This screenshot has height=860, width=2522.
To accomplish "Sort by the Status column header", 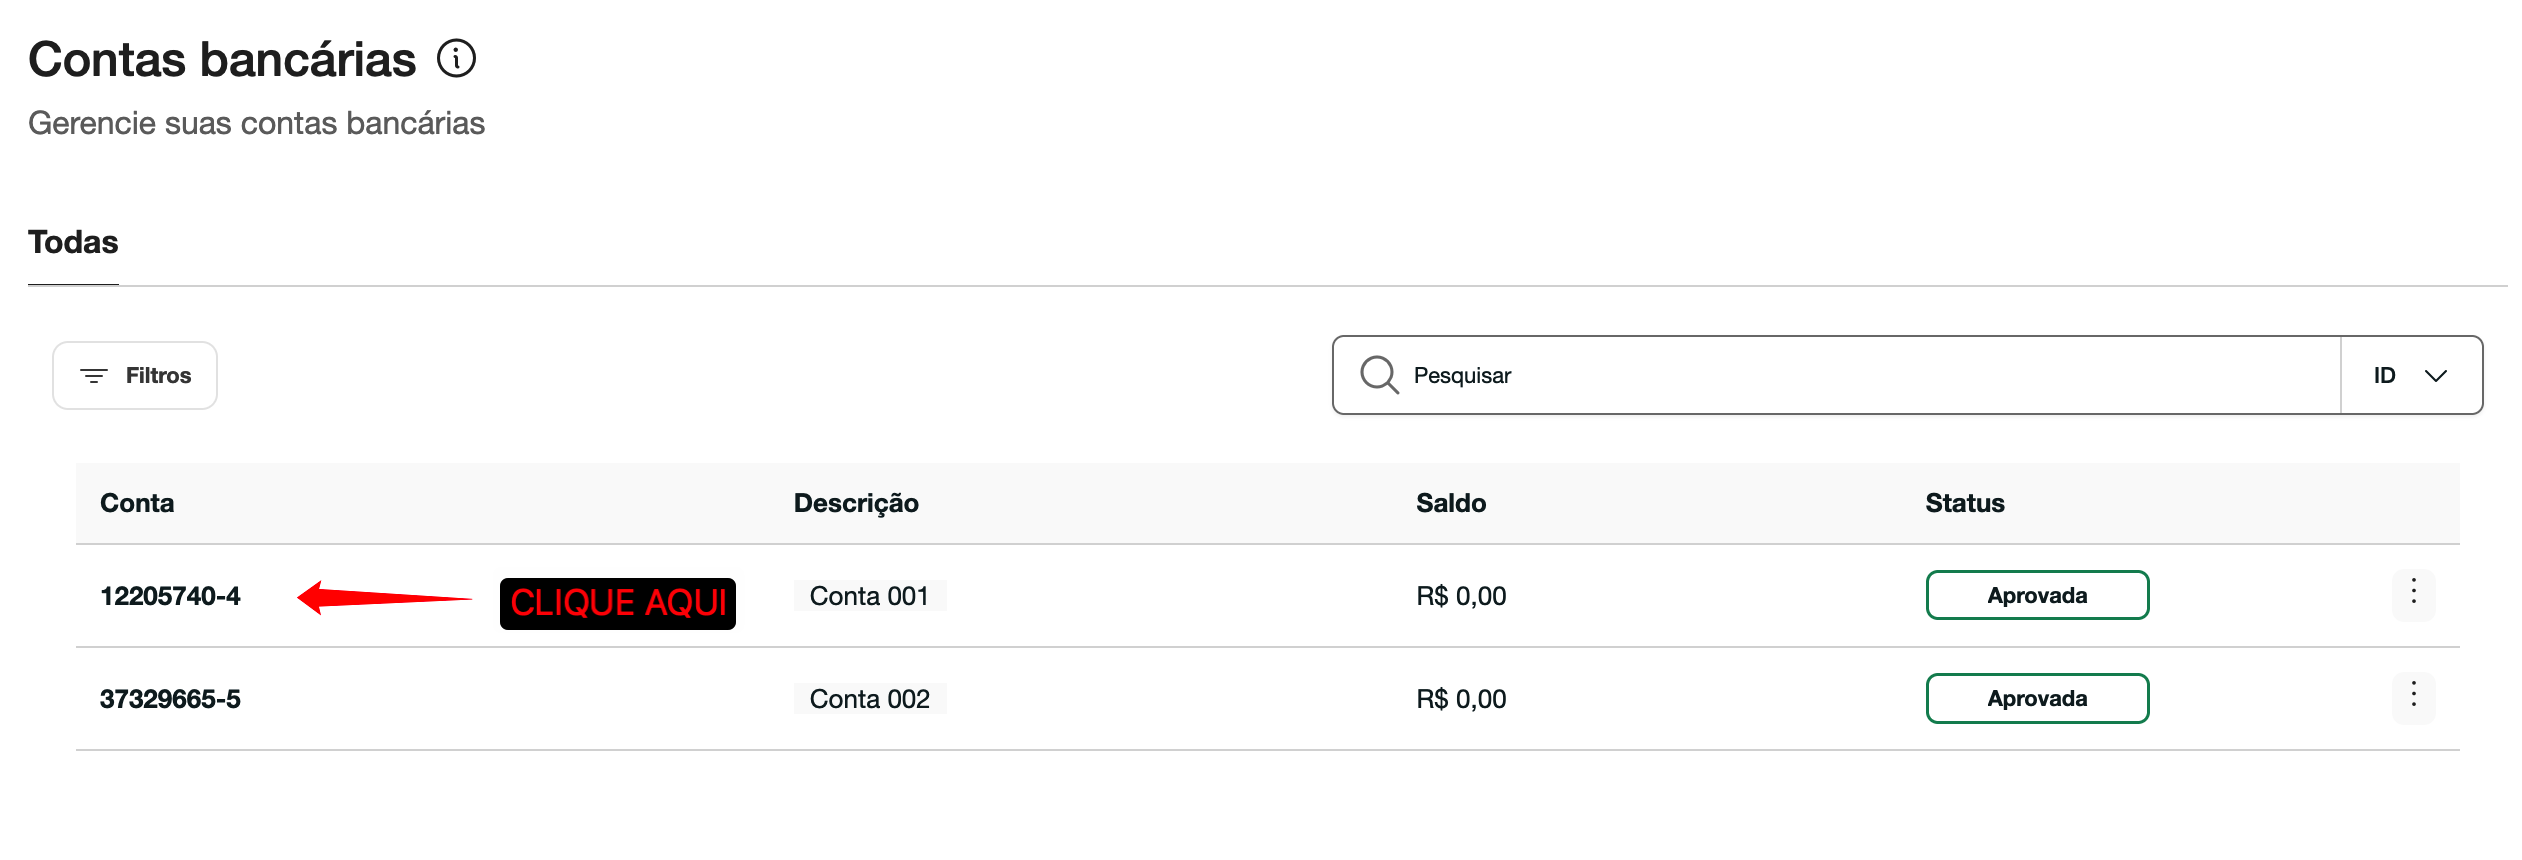I will (x=1965, y=503).
